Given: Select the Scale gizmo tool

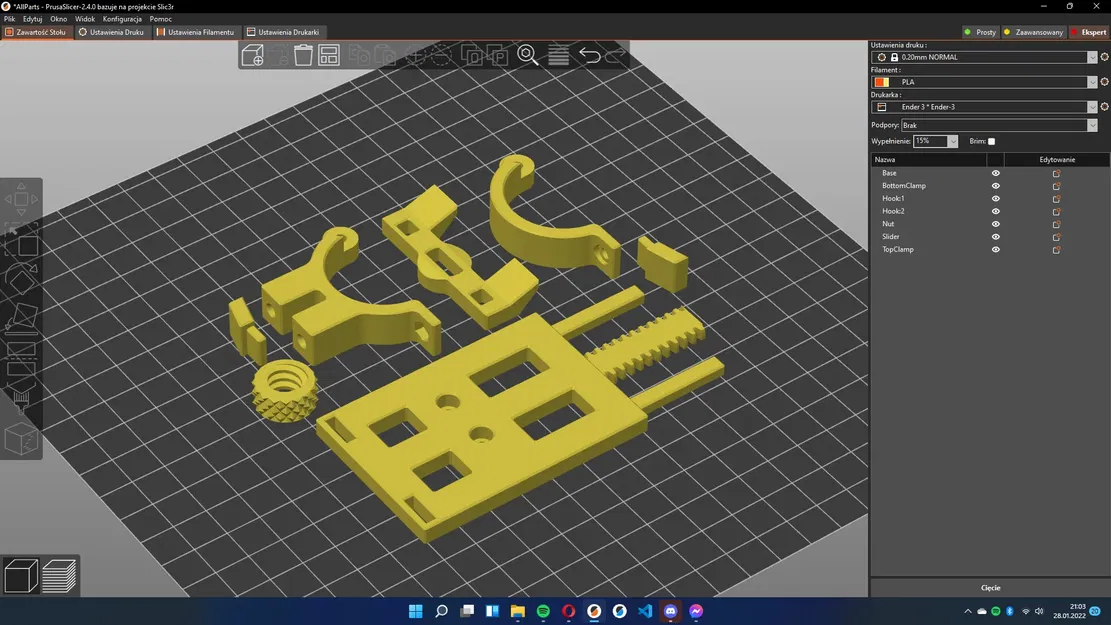Looking at the screenshot, I should (x=21, y=242).
